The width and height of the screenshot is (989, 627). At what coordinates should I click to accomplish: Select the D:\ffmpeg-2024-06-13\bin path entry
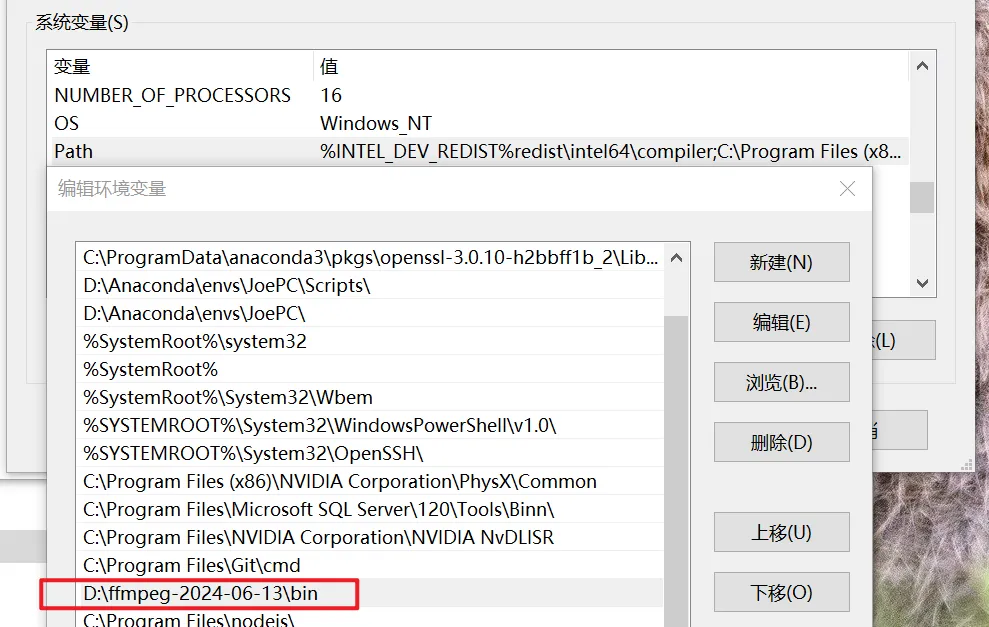click(x=370, y=593)
